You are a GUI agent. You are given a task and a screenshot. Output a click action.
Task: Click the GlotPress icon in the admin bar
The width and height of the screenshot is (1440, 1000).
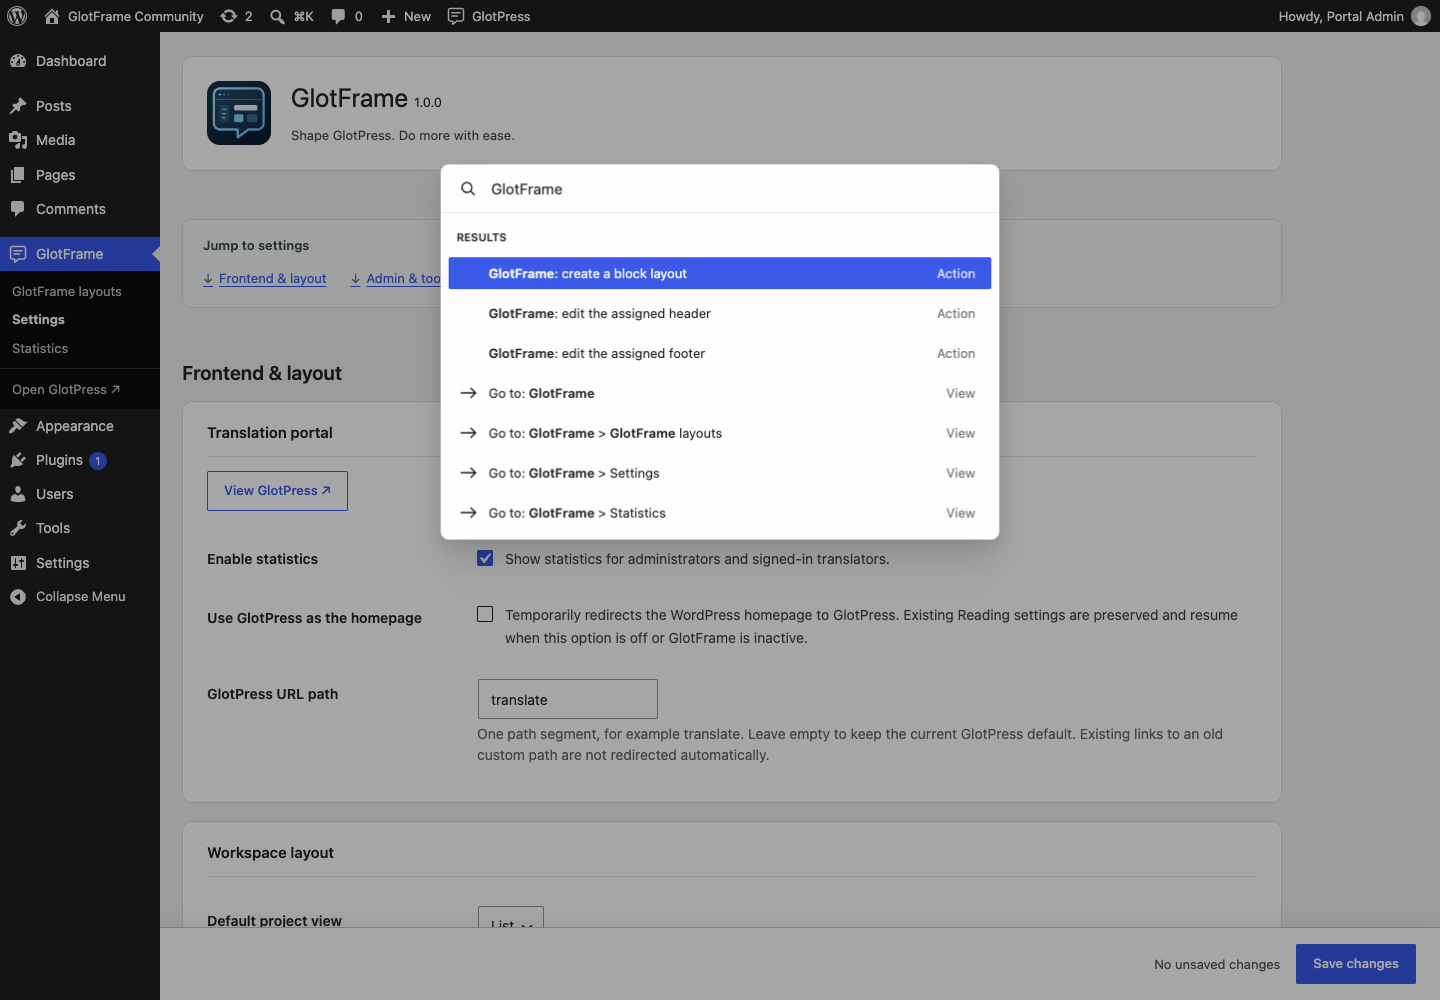point(456,16)
